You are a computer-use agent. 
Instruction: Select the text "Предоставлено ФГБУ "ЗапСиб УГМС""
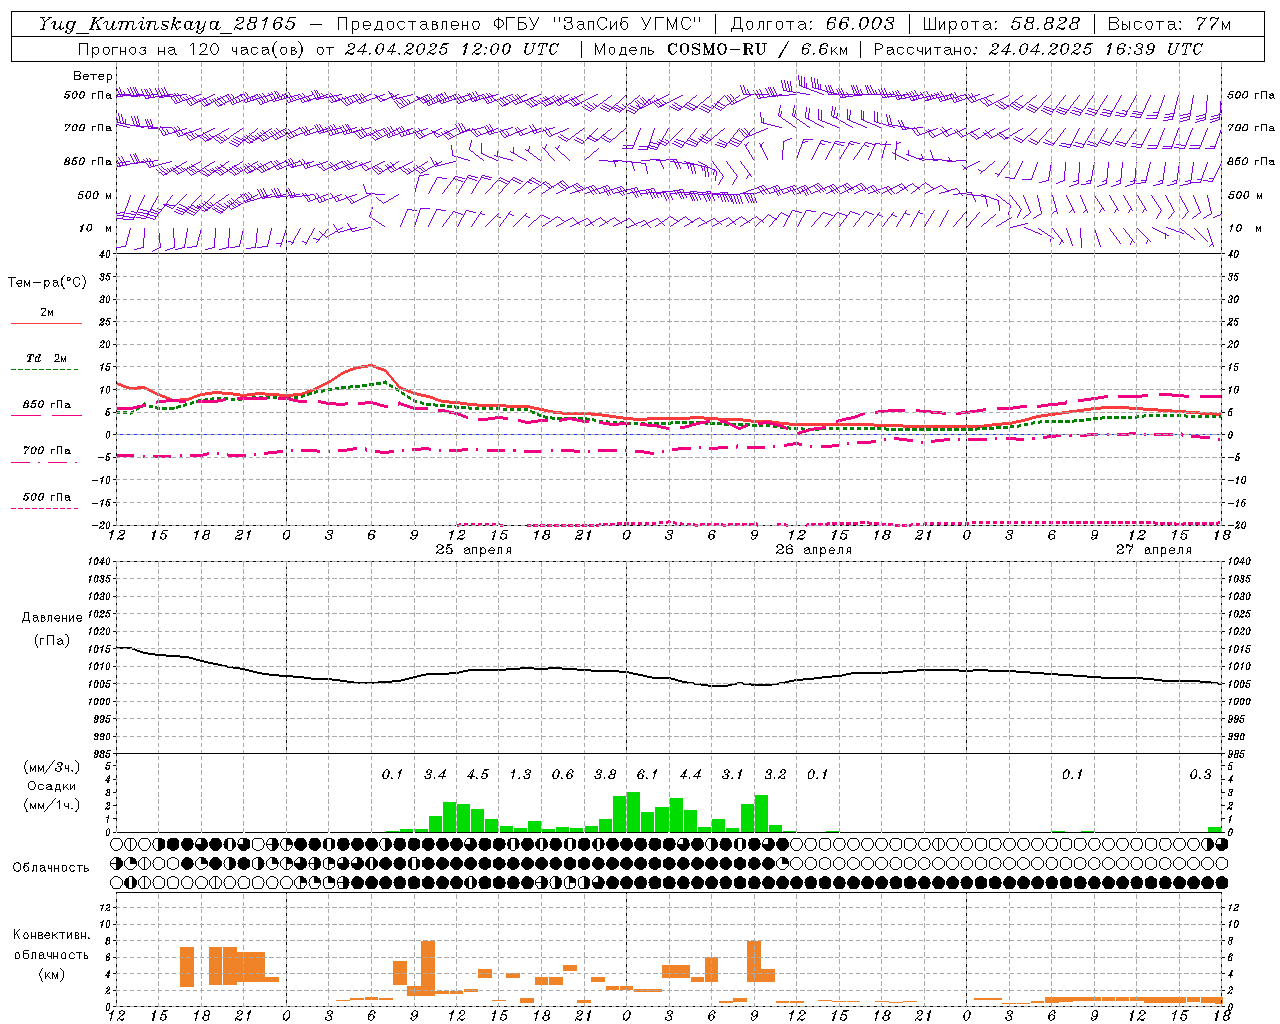(x=519, y=25)
